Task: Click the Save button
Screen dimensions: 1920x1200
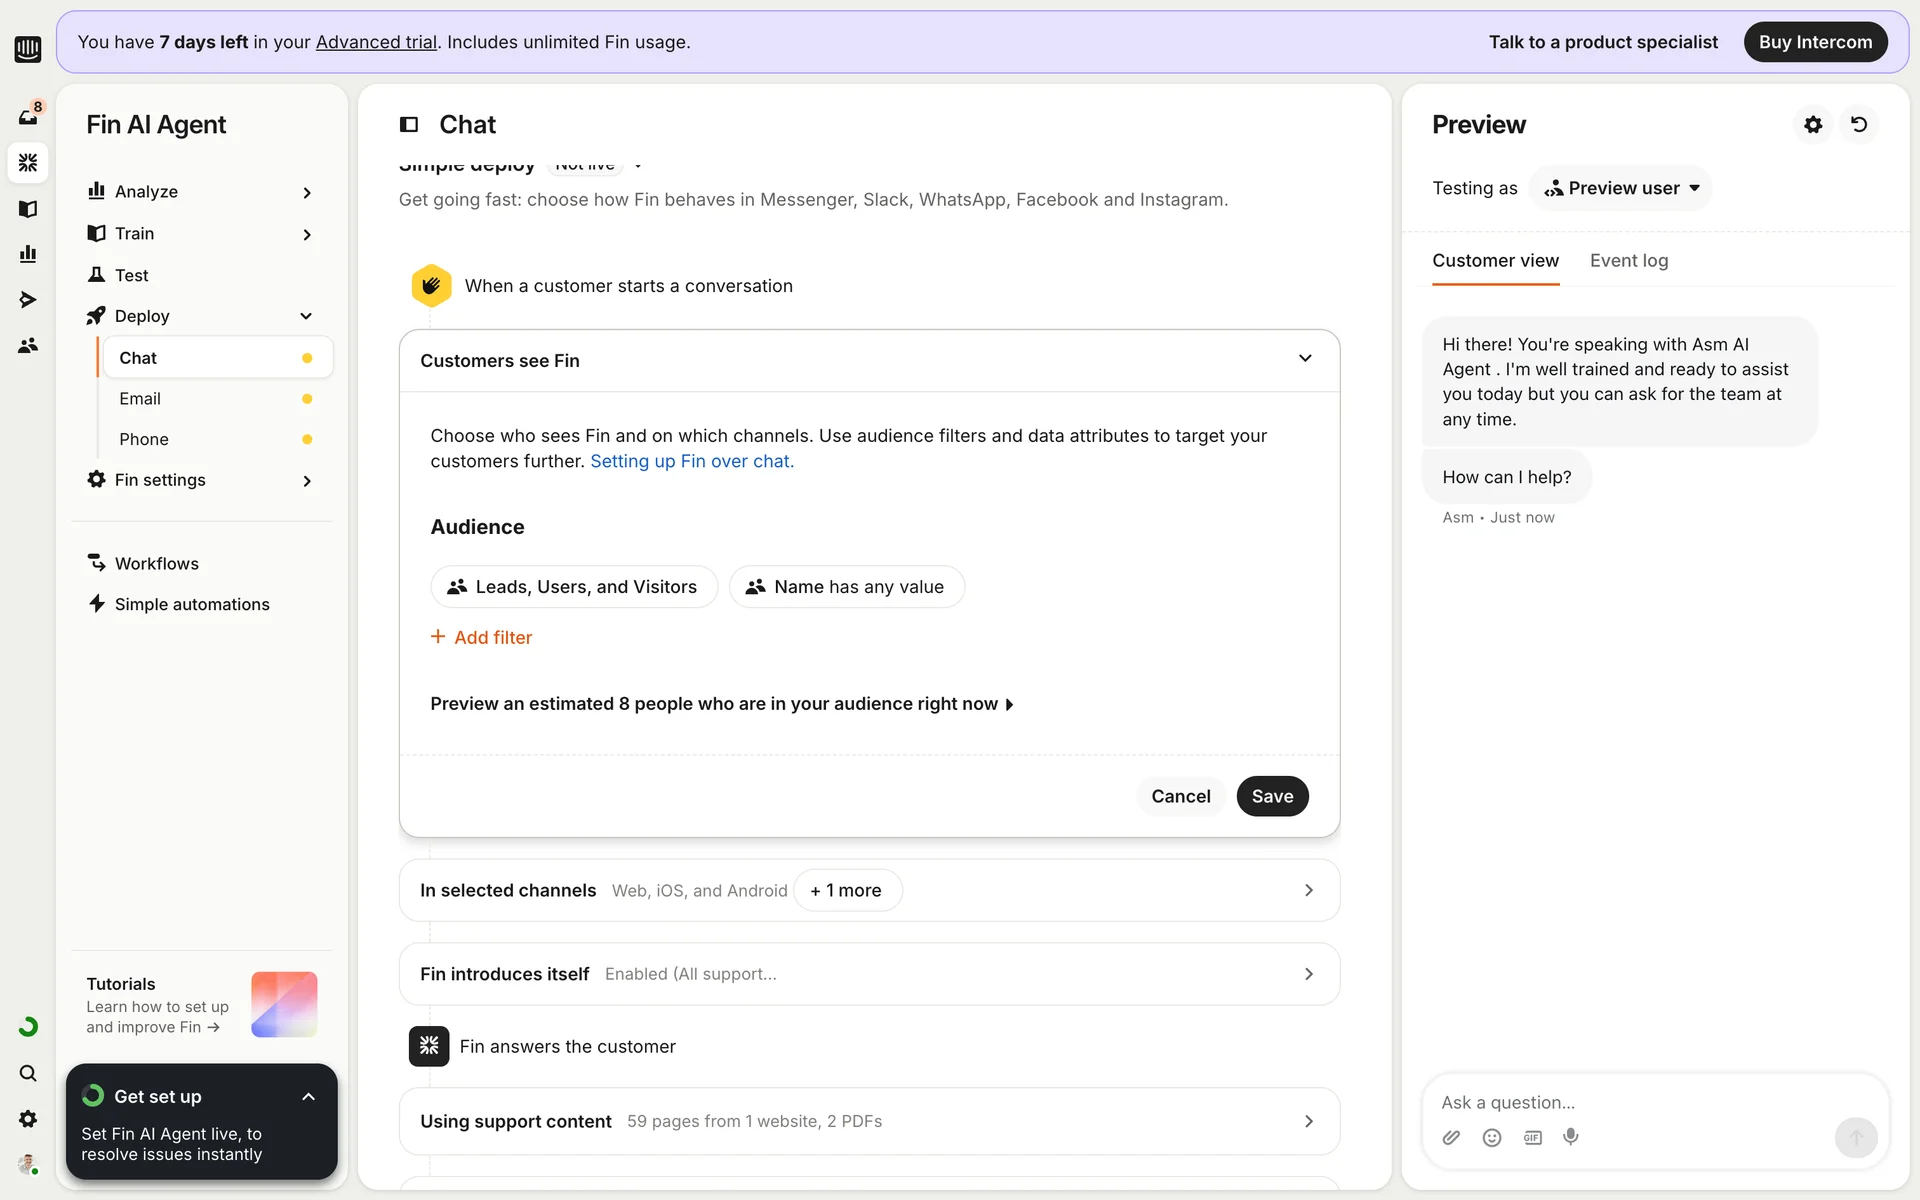Action: tap(1272, 796)
